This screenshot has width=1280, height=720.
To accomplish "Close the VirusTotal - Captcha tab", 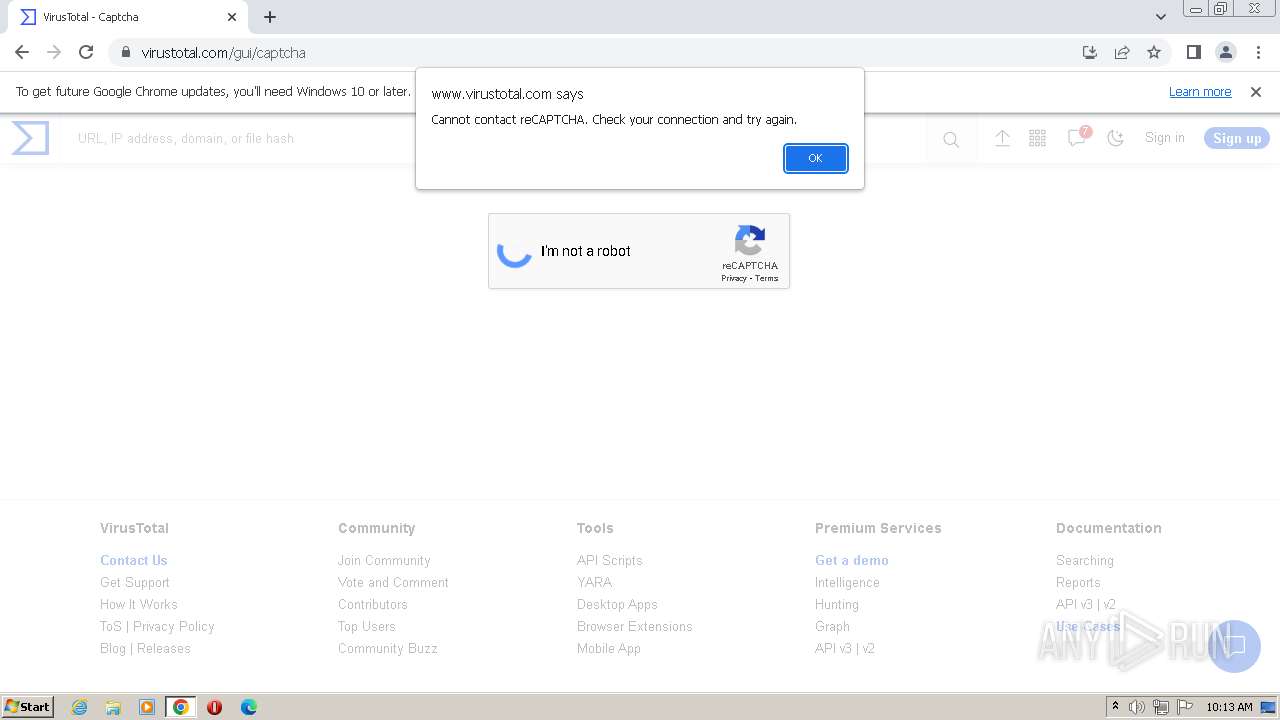I will (x=232, y=17).
